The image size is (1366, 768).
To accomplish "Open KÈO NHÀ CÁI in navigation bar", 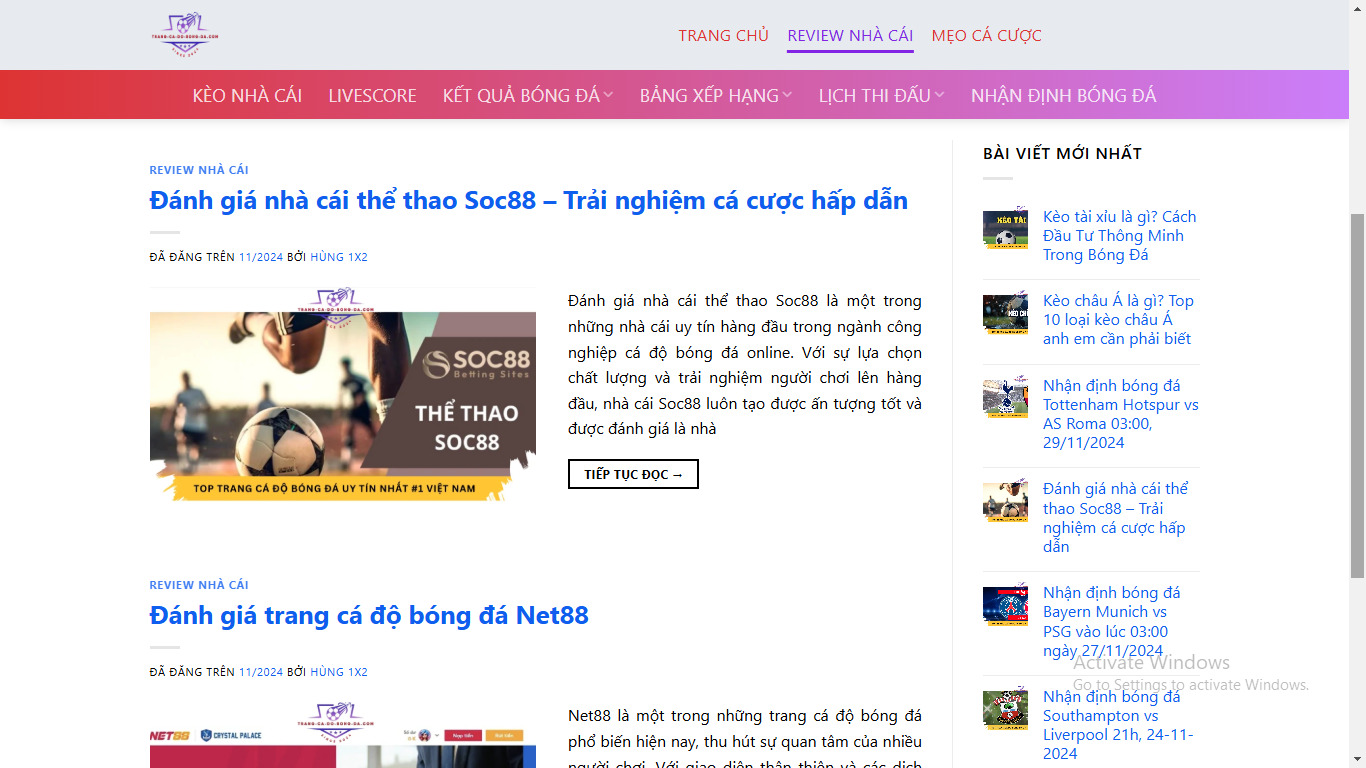I will click(247, 95).
